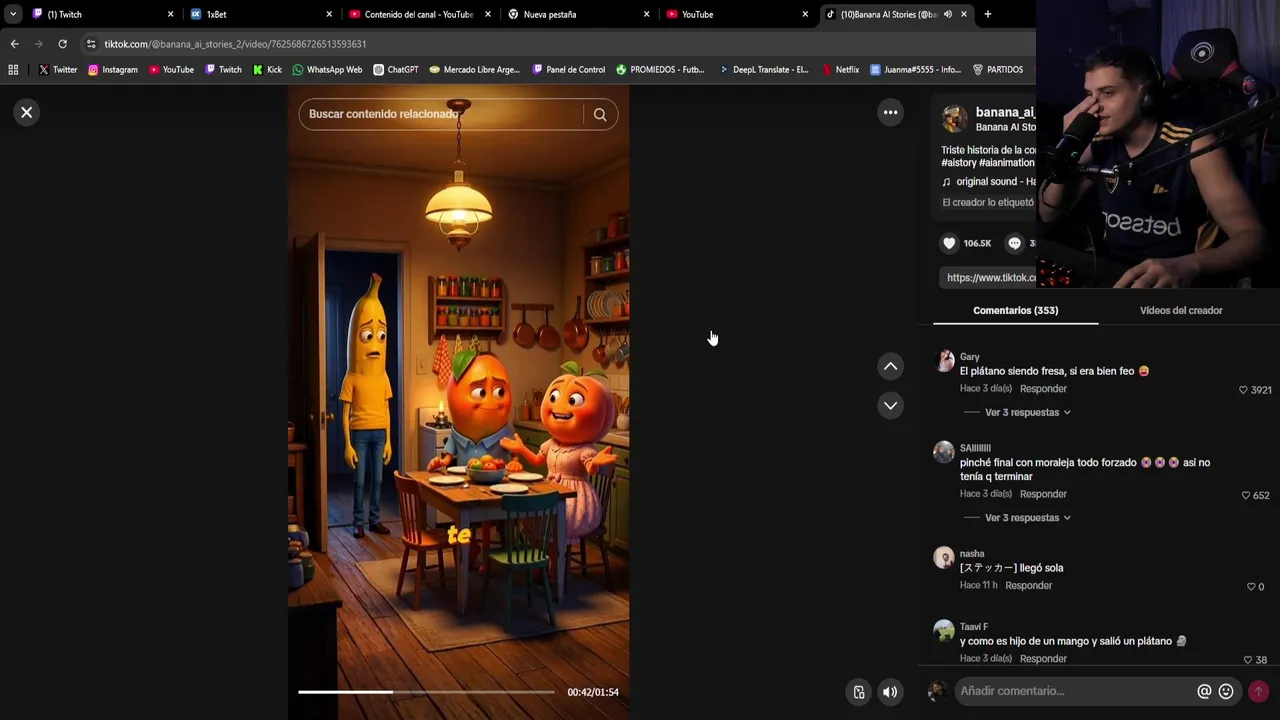
Task: Open the banana_ai creator avatar
Action: 955,119
